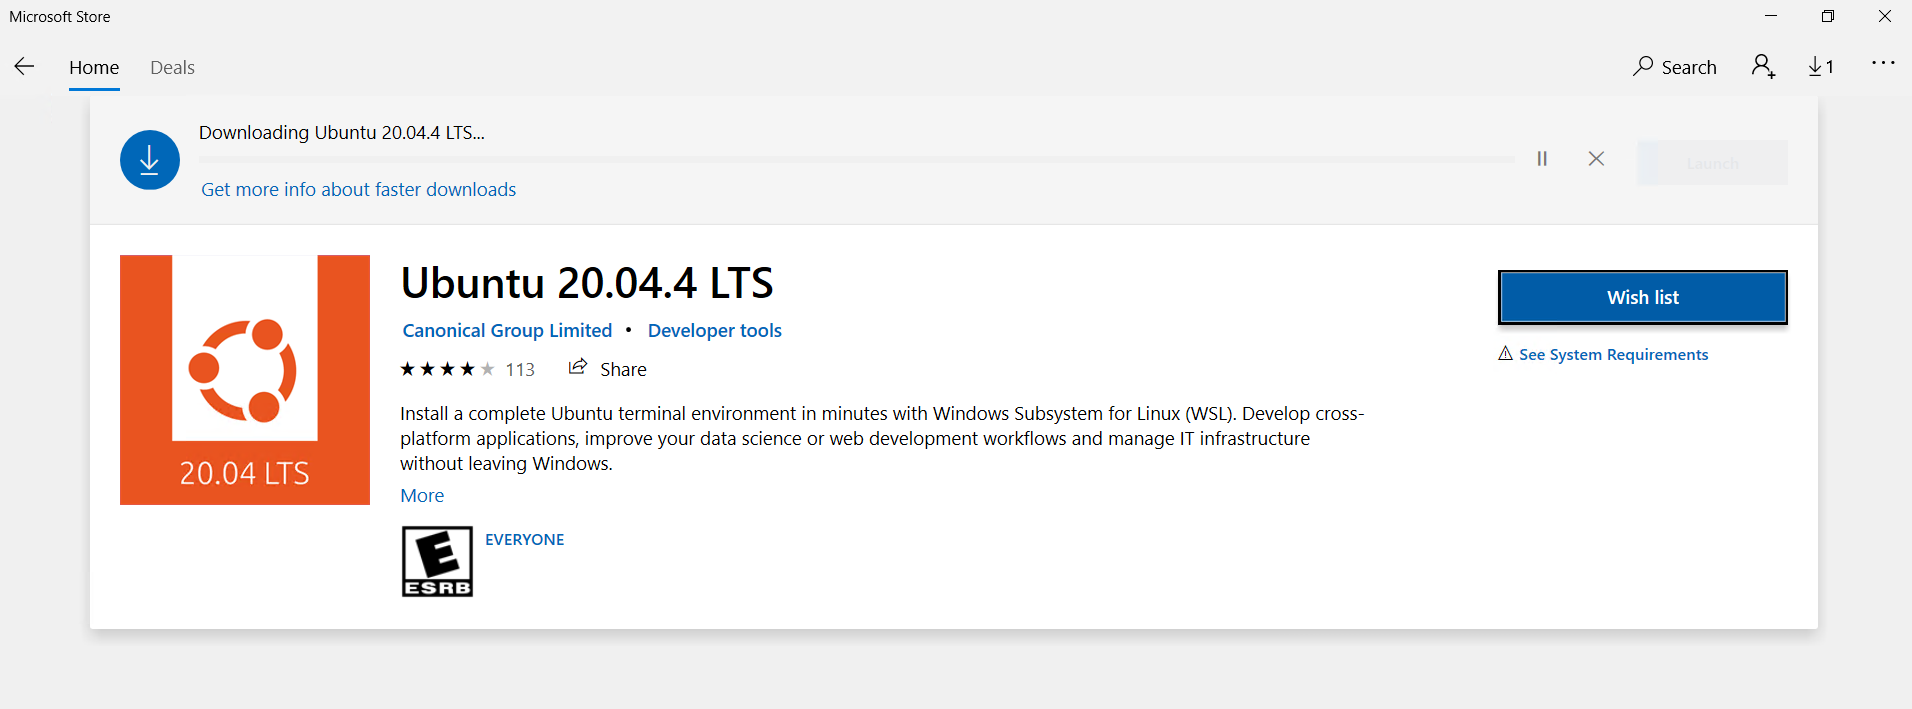1912x709 pixels.
Task: Open Search in the Store
Action: click(1675, 67)
